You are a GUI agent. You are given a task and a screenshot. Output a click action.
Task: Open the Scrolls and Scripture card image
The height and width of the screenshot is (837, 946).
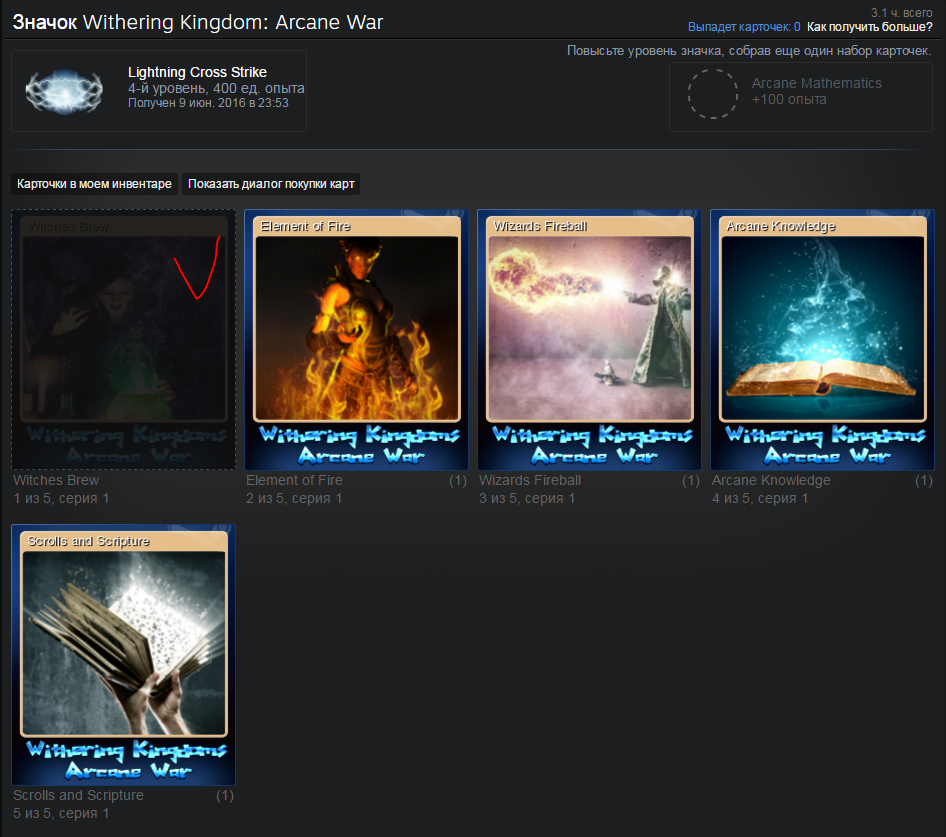point(124,655)
